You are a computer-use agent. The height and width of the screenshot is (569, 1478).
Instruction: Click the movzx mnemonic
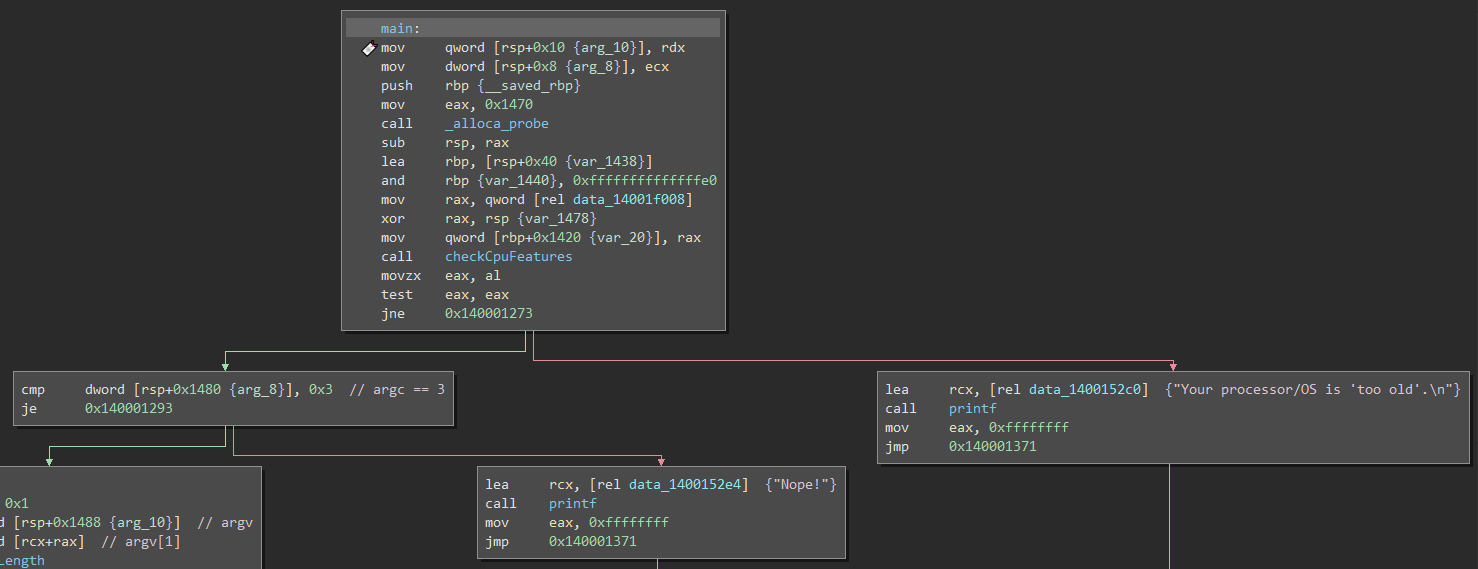pos(401,276)
